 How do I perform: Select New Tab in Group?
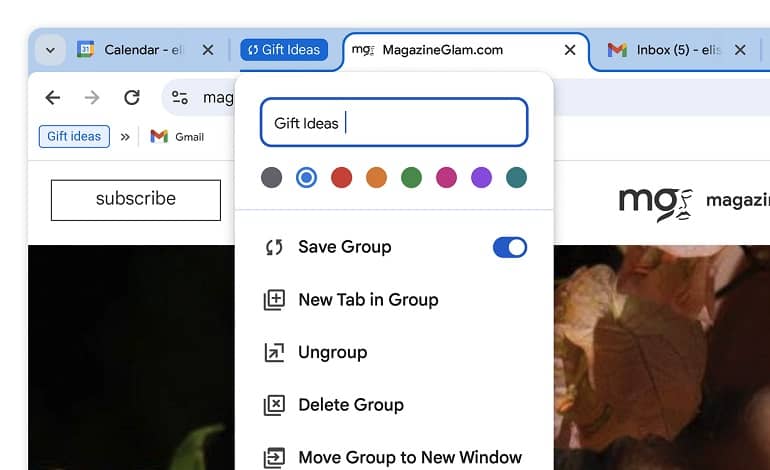coord(394,300)
